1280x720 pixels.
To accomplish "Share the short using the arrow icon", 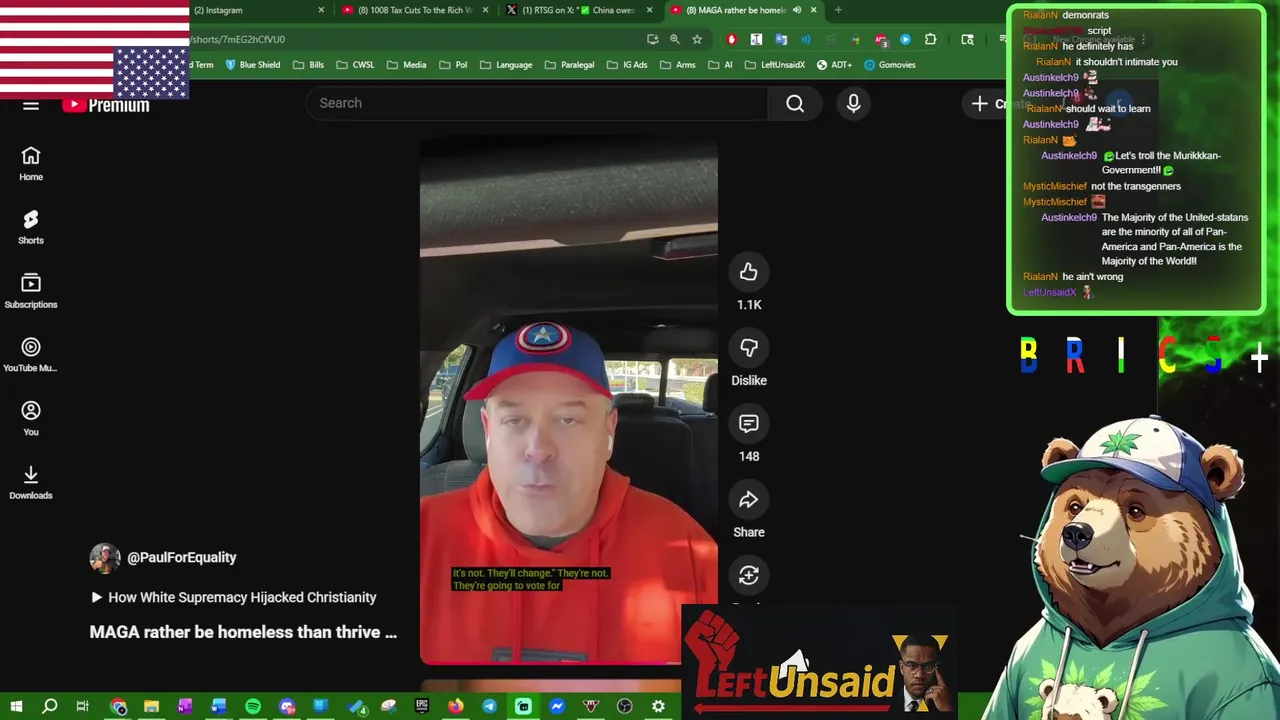I will [x=749, y=500].
